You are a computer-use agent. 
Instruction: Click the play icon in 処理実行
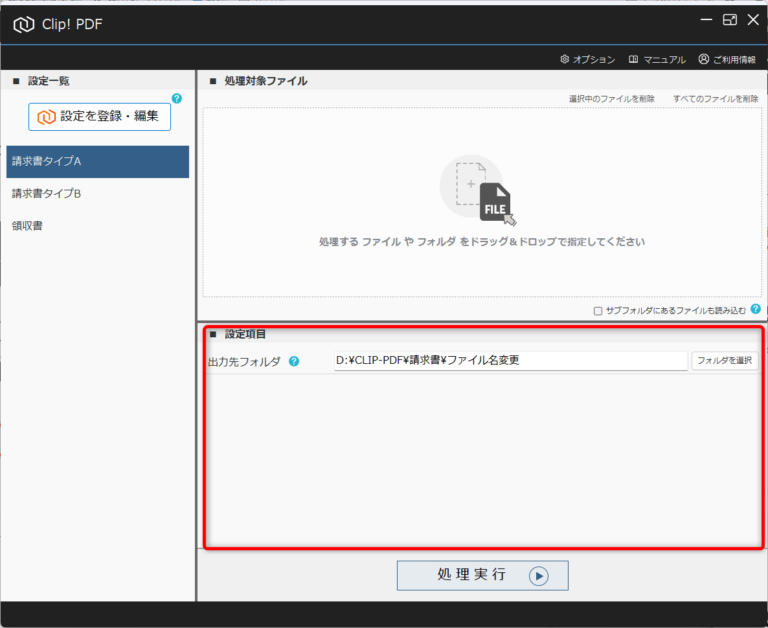(539, 576)
